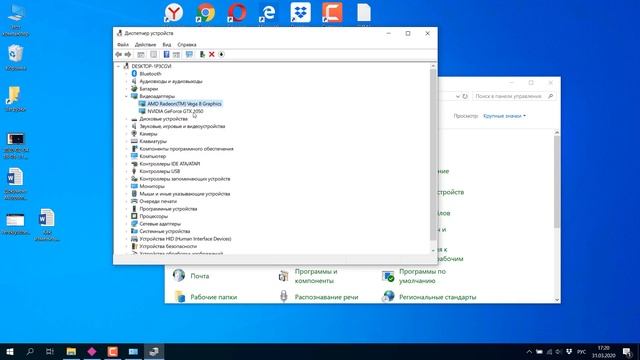Image resolution: width=640 pixels, height=360 pixels.
Task: Click the green Update driver toolbar icon
Action: [x=202, y=54]
